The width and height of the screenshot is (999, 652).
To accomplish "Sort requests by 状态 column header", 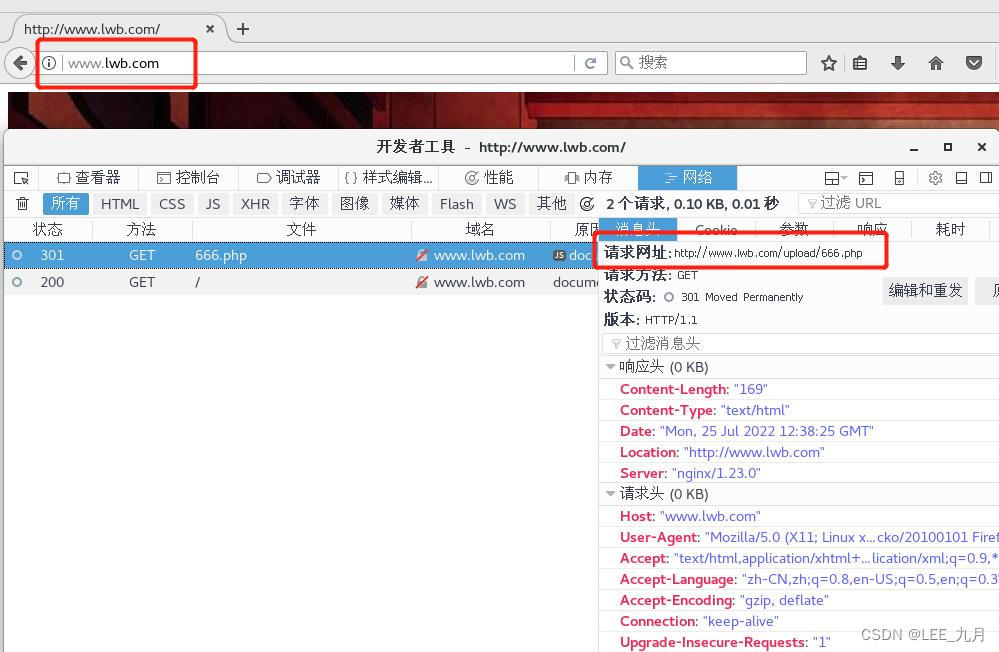I will click(x=48, y=229).
